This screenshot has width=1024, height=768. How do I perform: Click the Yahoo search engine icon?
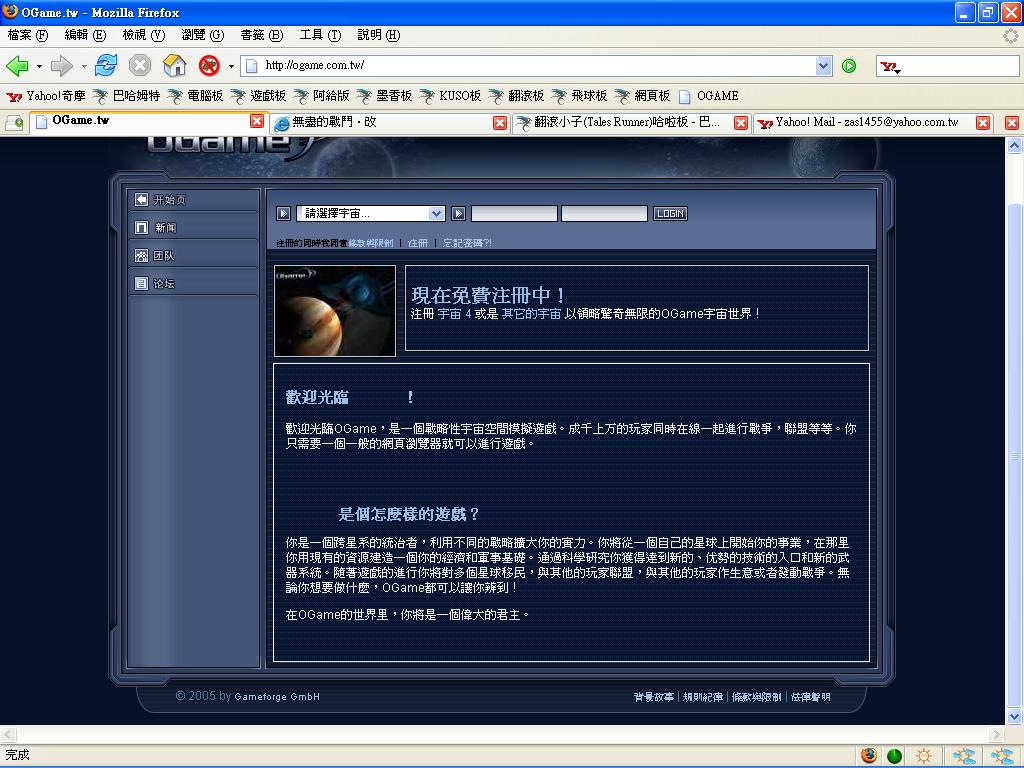pyautogui.click(x=889, y=66)
